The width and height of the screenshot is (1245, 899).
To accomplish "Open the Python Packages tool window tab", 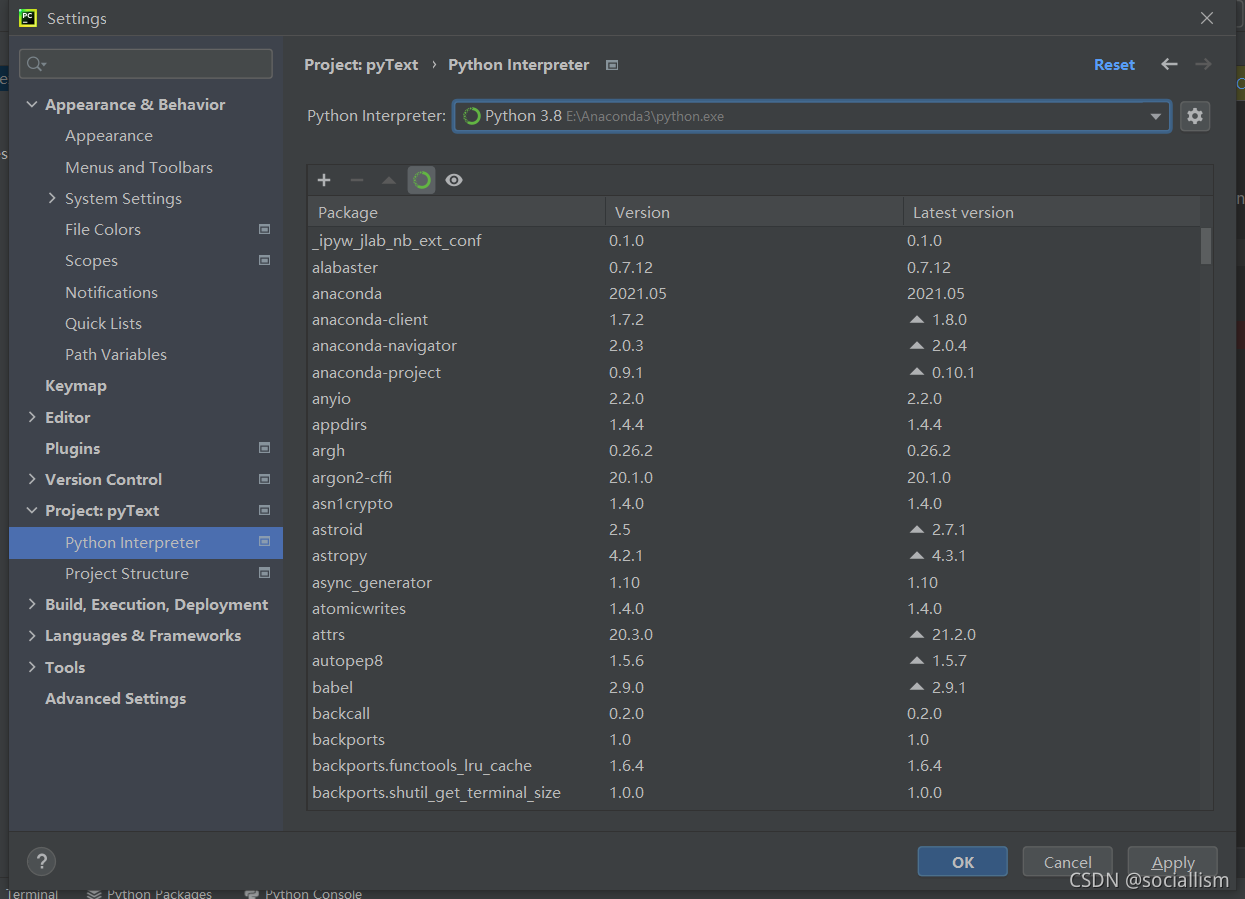I will click(x=150, y=893).
